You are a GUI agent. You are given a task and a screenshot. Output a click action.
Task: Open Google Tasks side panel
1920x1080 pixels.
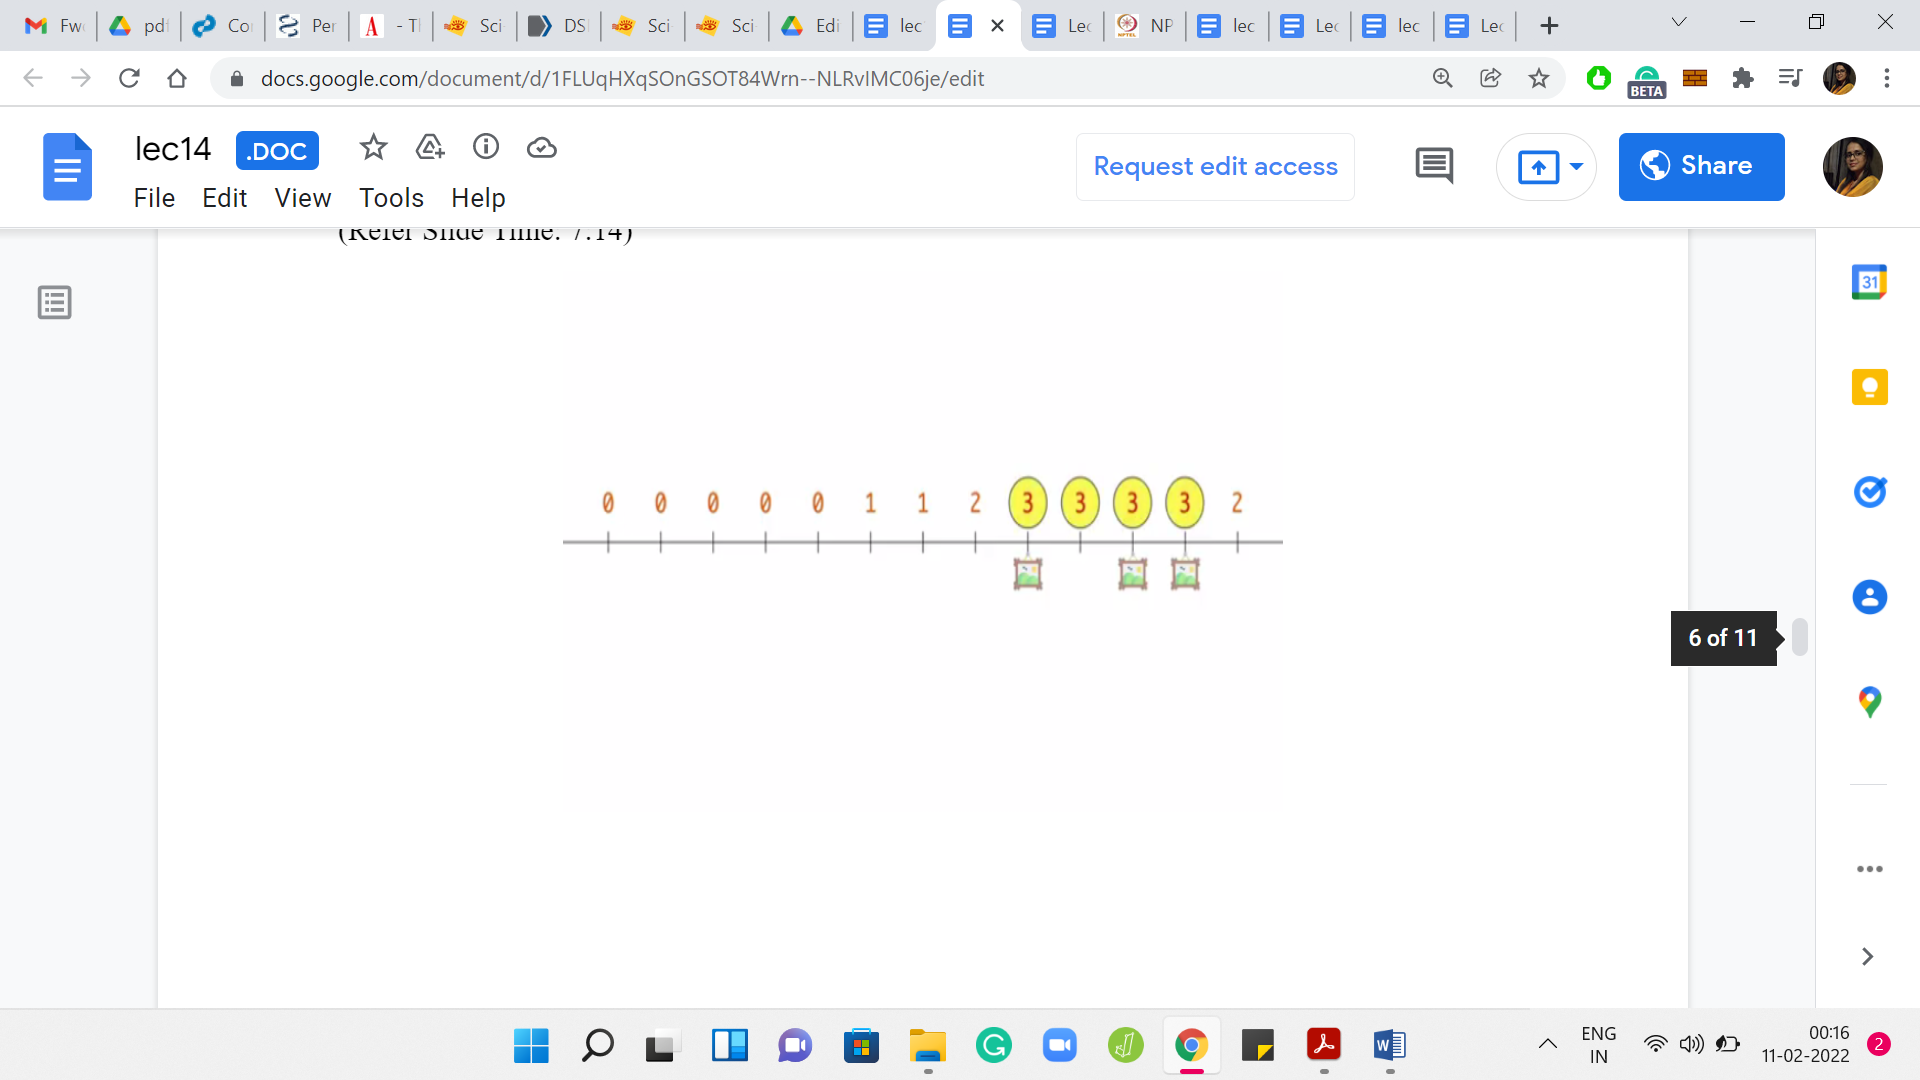pos(1869,492)
